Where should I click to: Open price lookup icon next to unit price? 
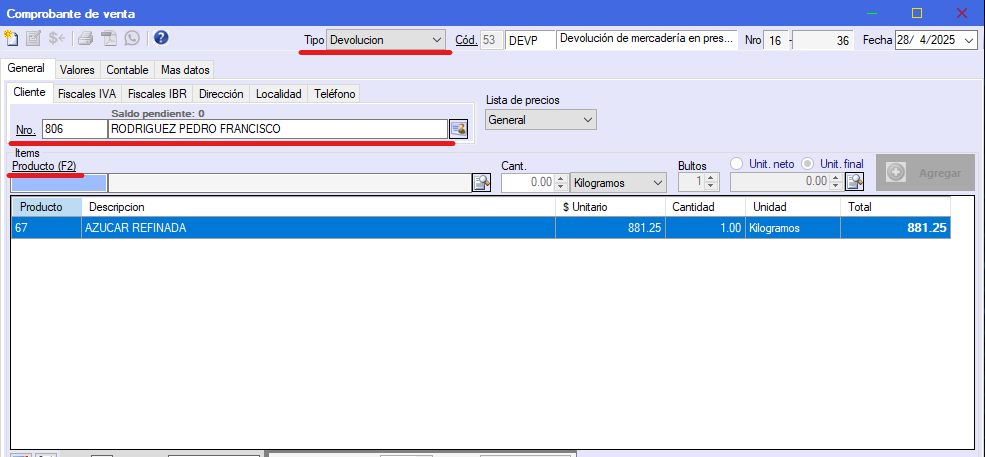(855, 182)
